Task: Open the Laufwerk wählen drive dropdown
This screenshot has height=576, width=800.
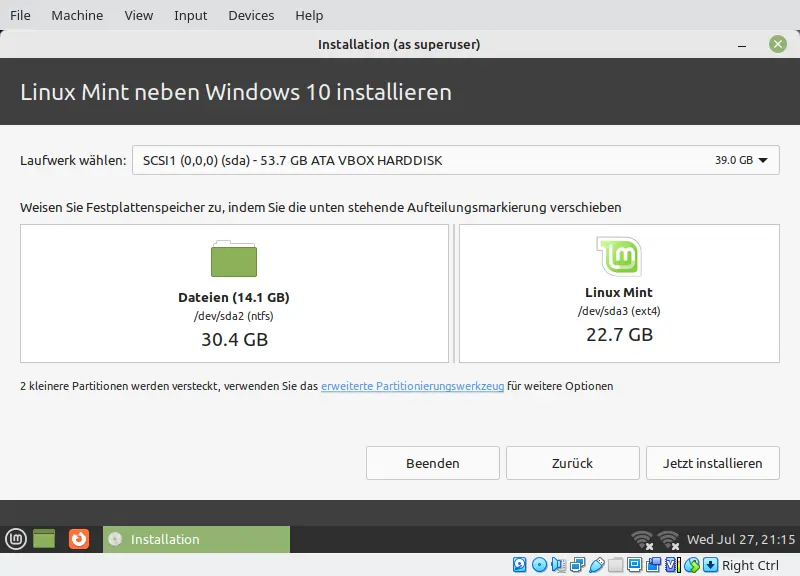Action: [456, 160]
